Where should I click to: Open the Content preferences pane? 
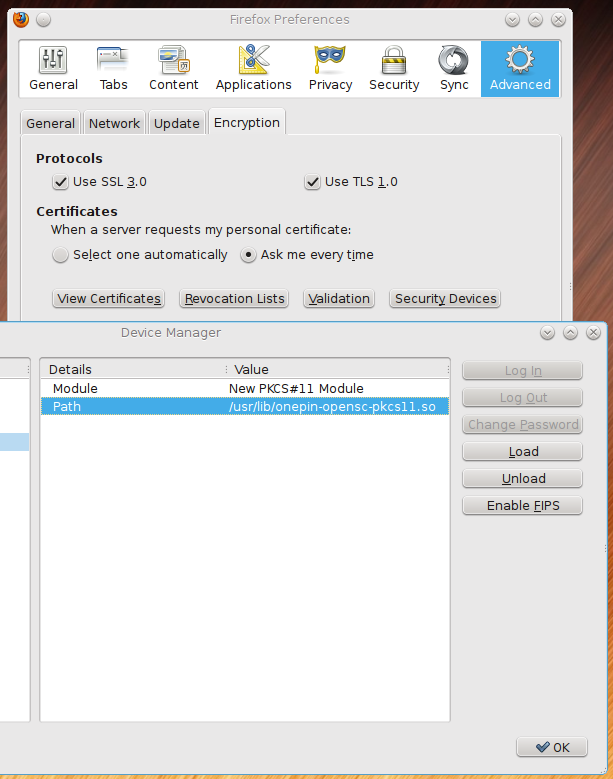[173, 69]
